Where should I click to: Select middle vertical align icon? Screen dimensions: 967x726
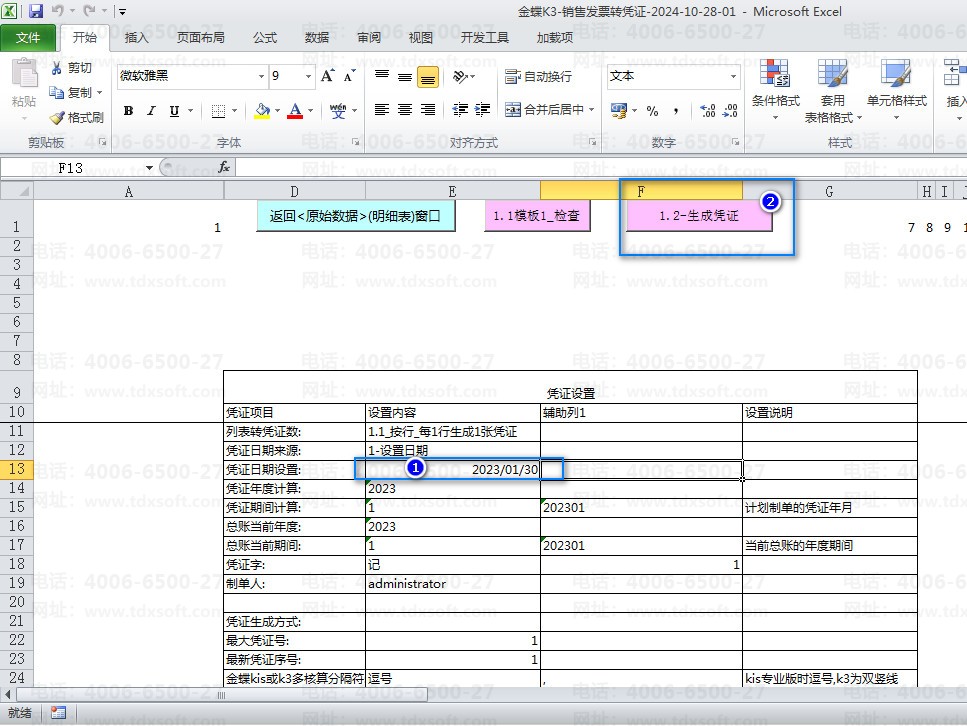pos(405,76)
